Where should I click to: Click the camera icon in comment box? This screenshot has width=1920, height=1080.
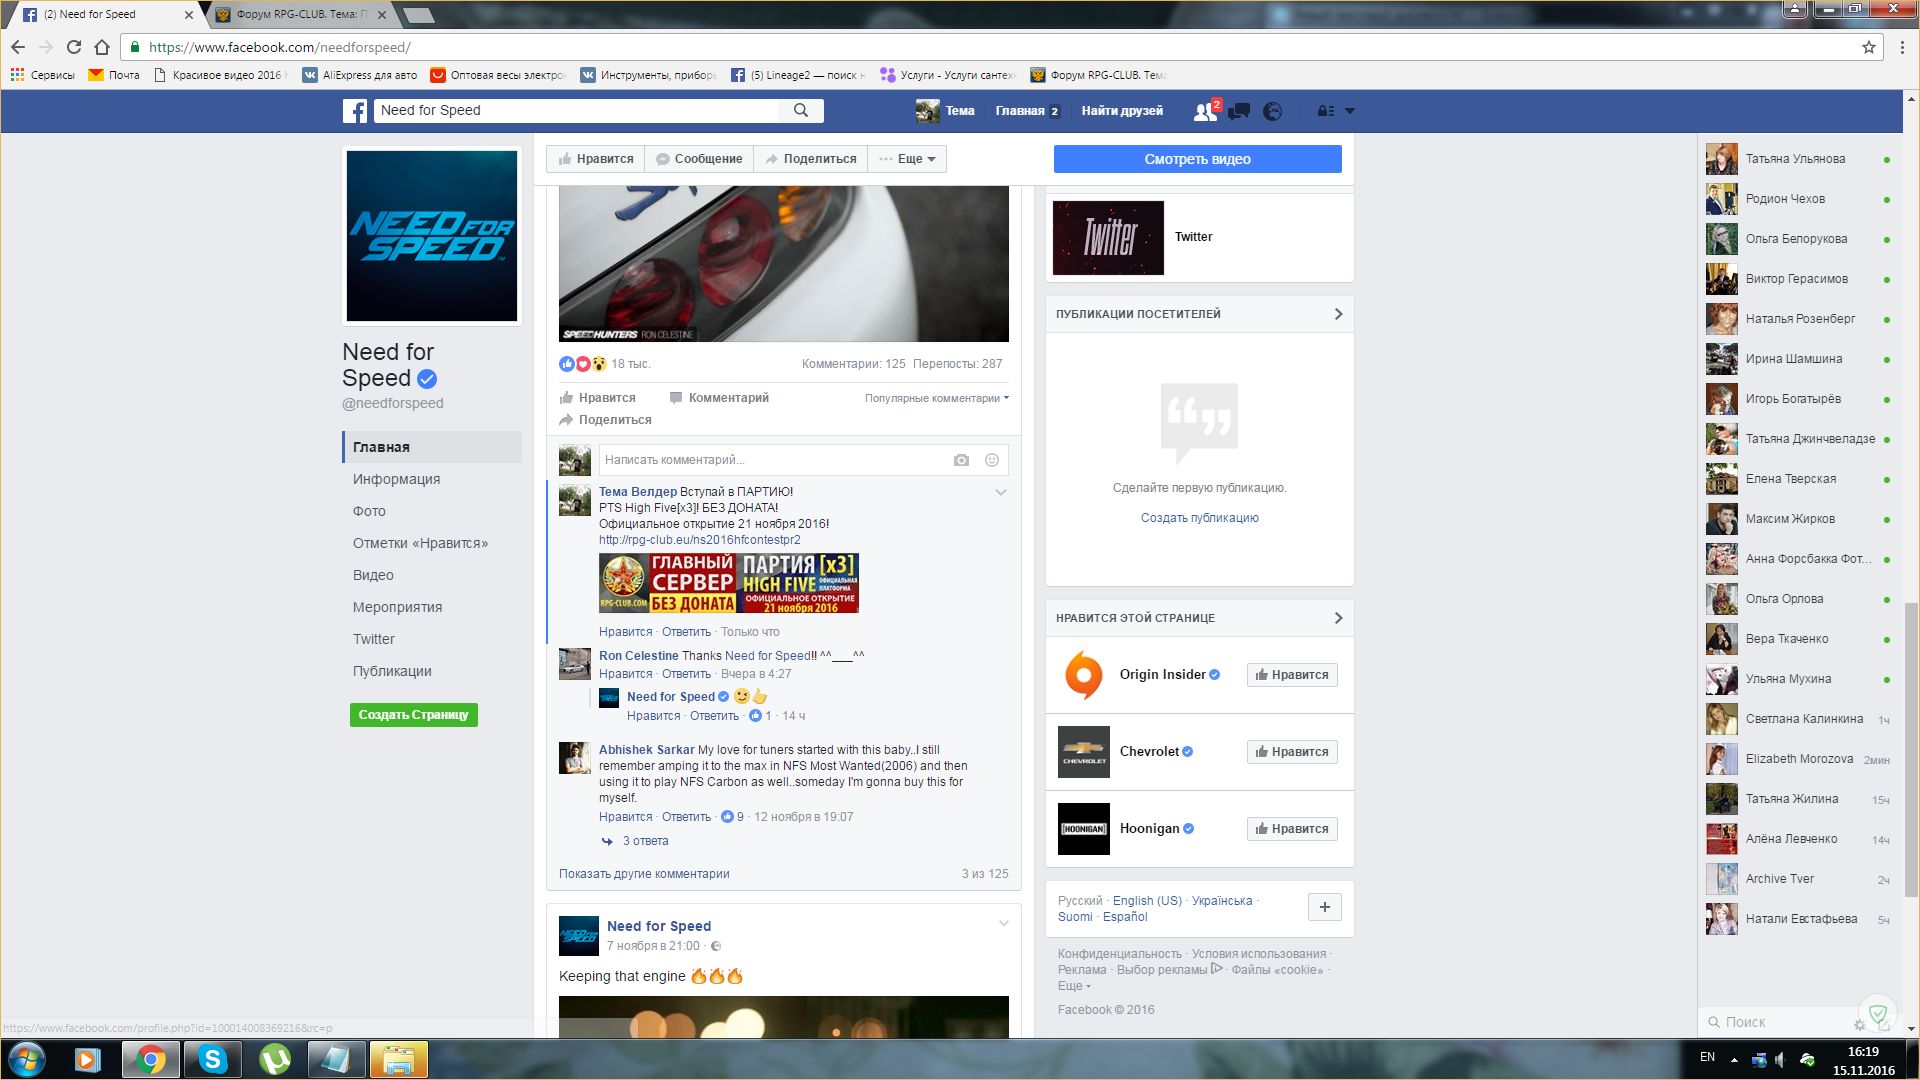[x=961, y=460]
